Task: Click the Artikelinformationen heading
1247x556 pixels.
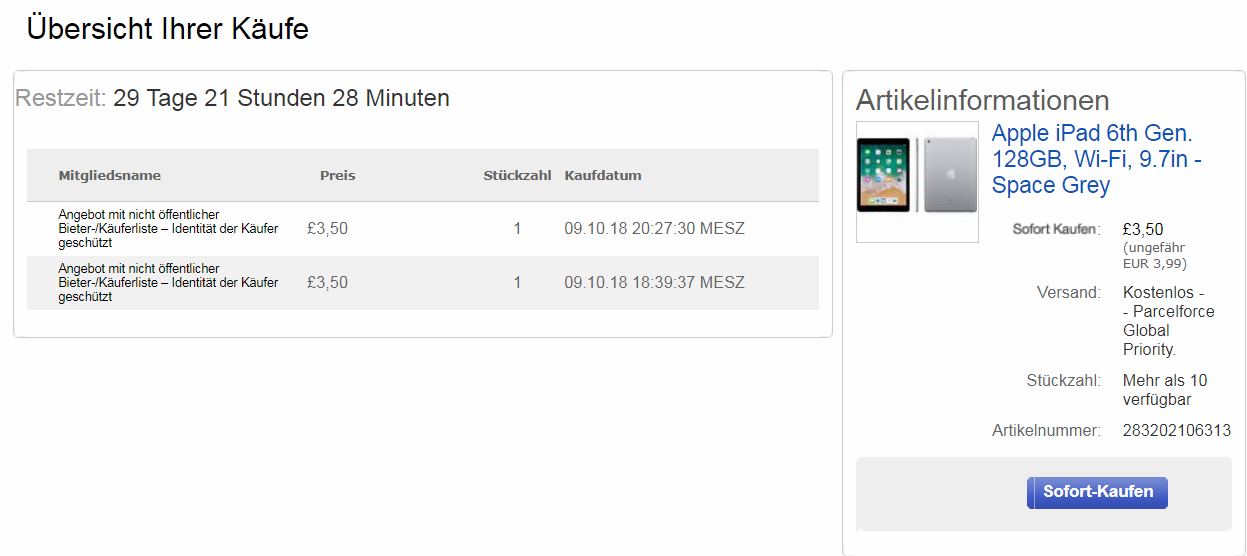Action: pyautogui.click(x=983, y=100)
